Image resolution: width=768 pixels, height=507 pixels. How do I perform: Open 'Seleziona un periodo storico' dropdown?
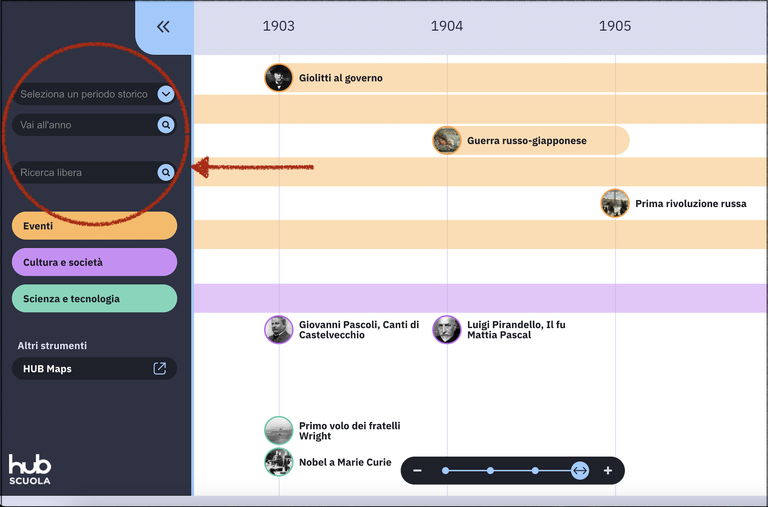(x=166, y=94)
